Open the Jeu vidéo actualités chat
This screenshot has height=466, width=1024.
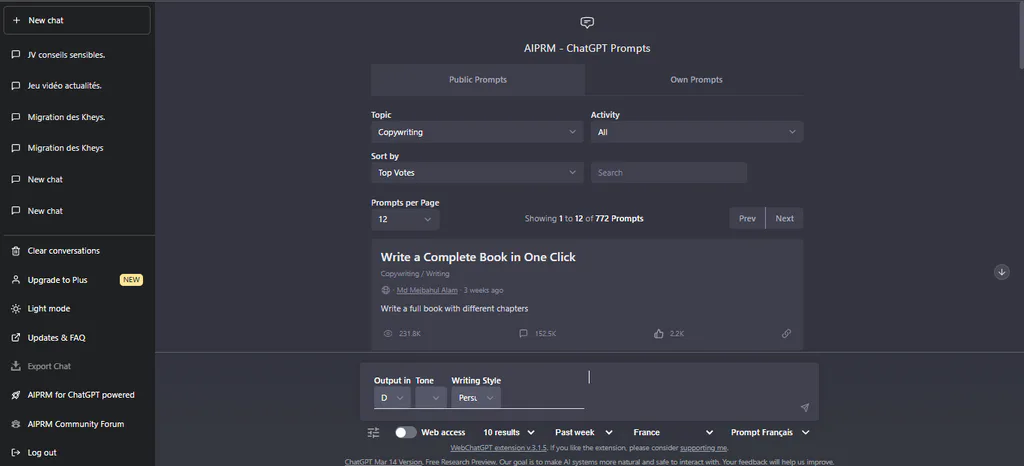click(77, 85)
